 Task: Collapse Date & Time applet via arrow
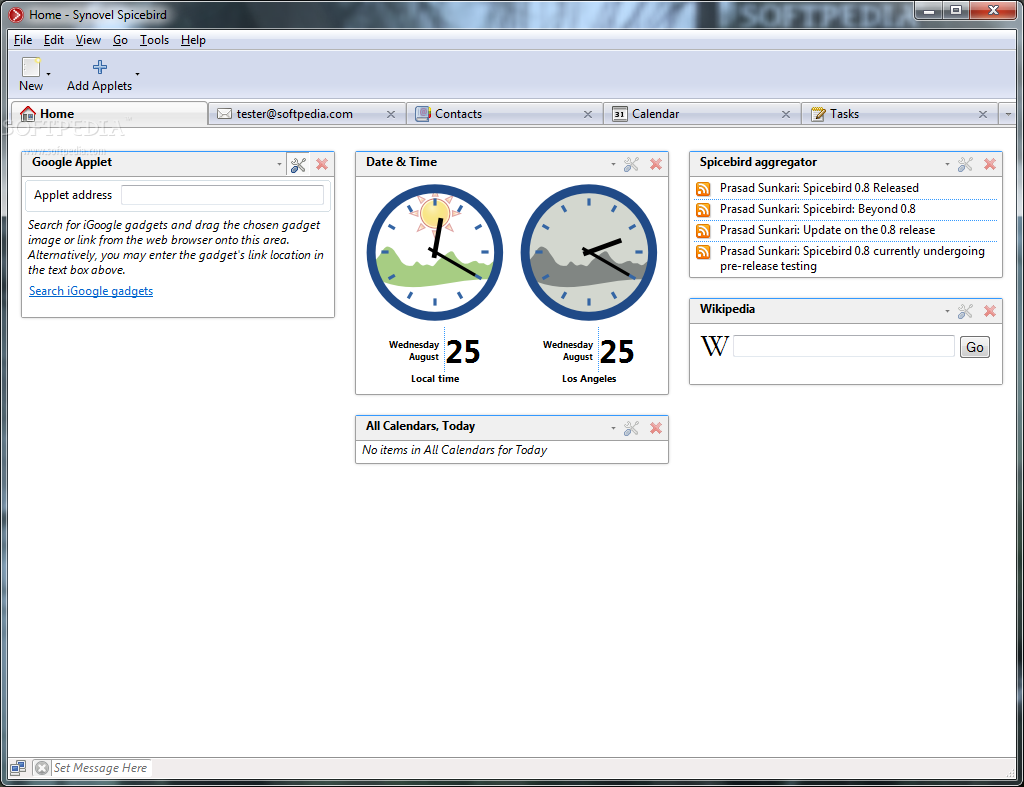point(613,165)
